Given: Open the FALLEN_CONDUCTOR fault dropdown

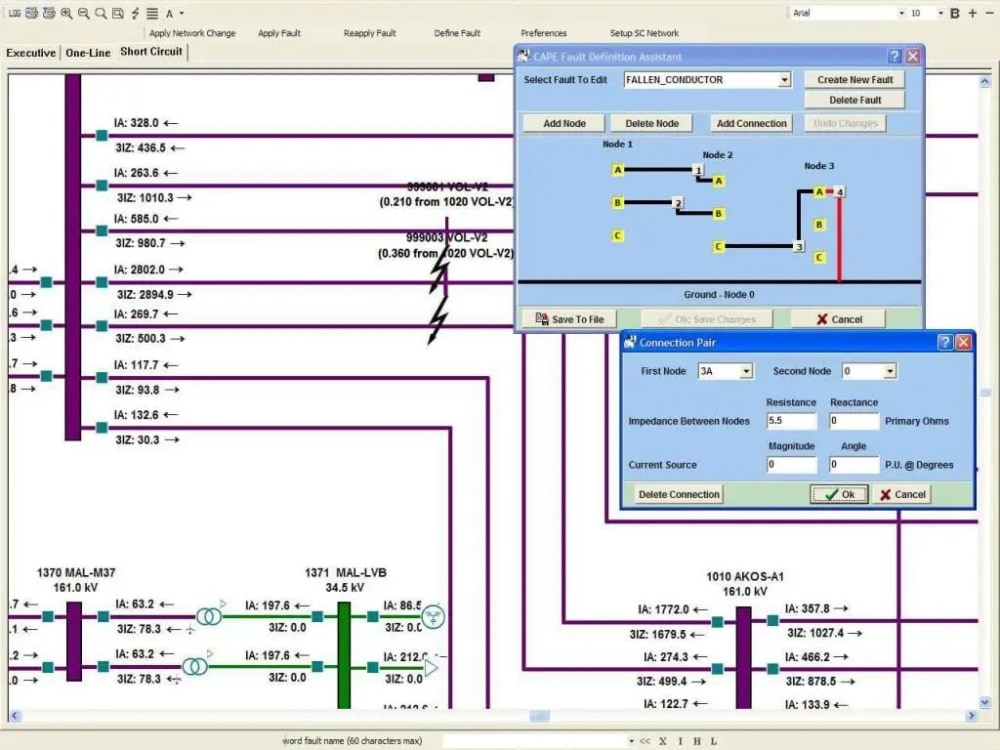Looking at the screenshot, I should 784,80.
